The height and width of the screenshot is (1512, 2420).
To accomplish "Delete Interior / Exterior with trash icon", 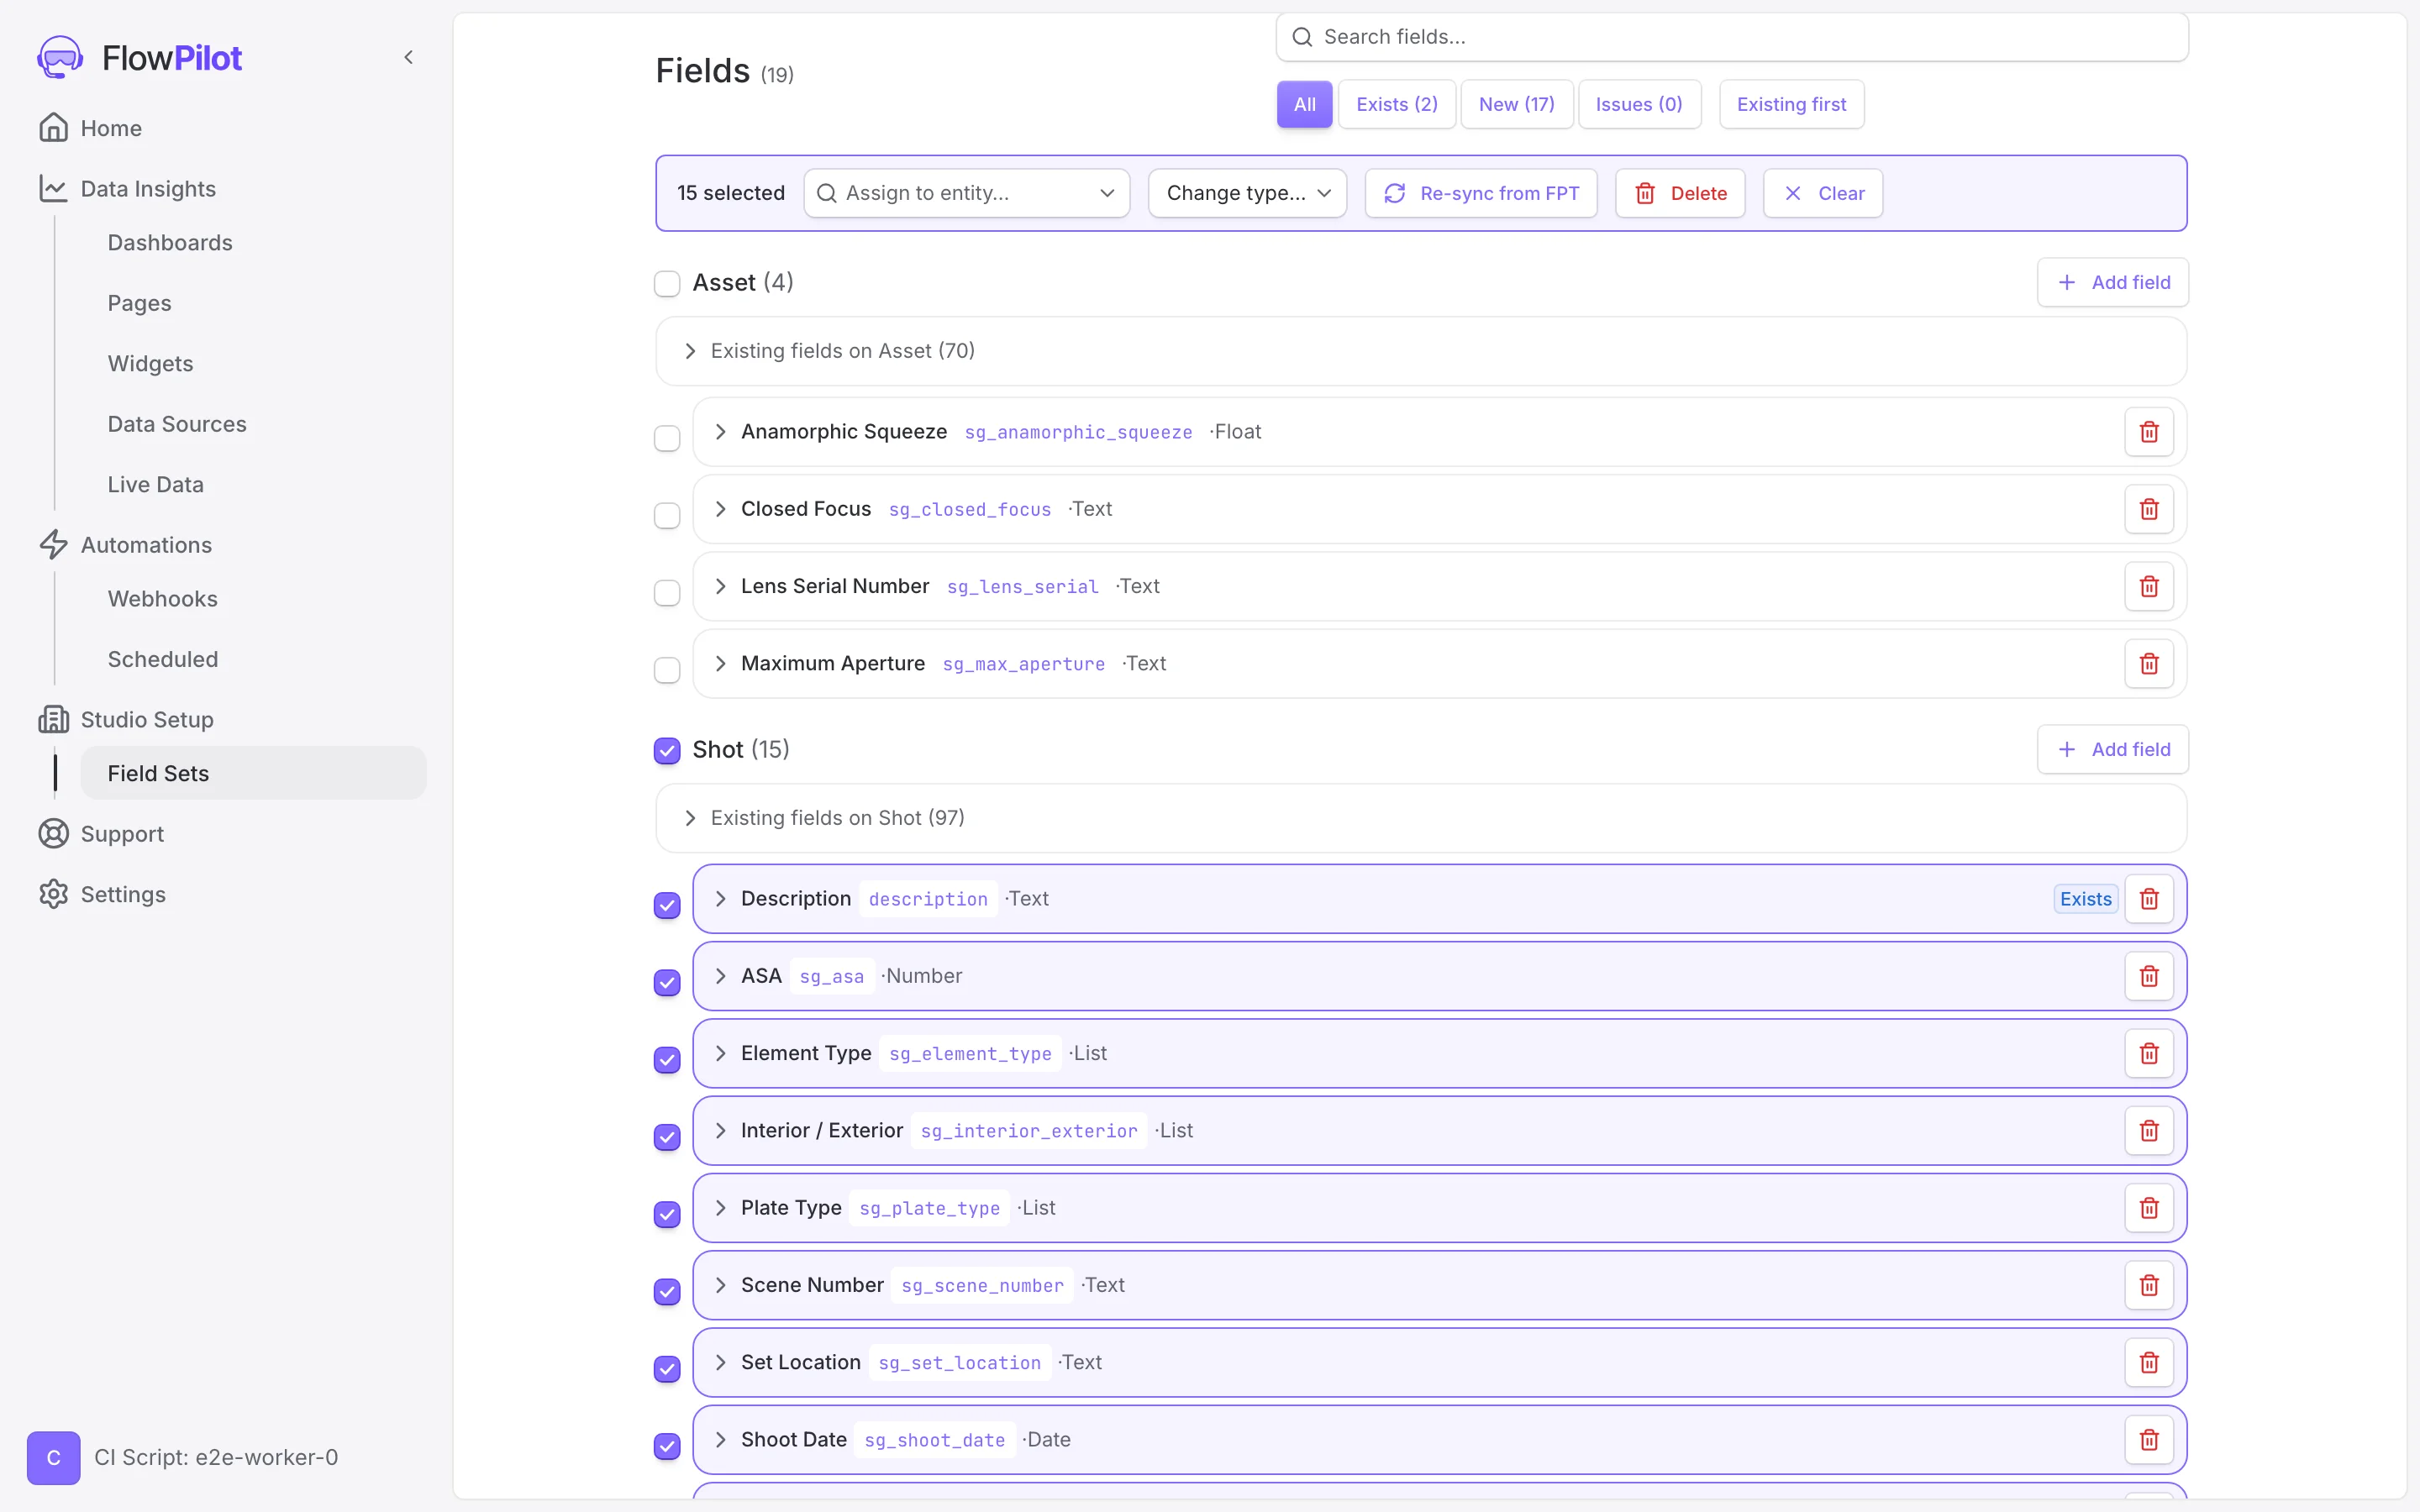I will point(2149,1130).
